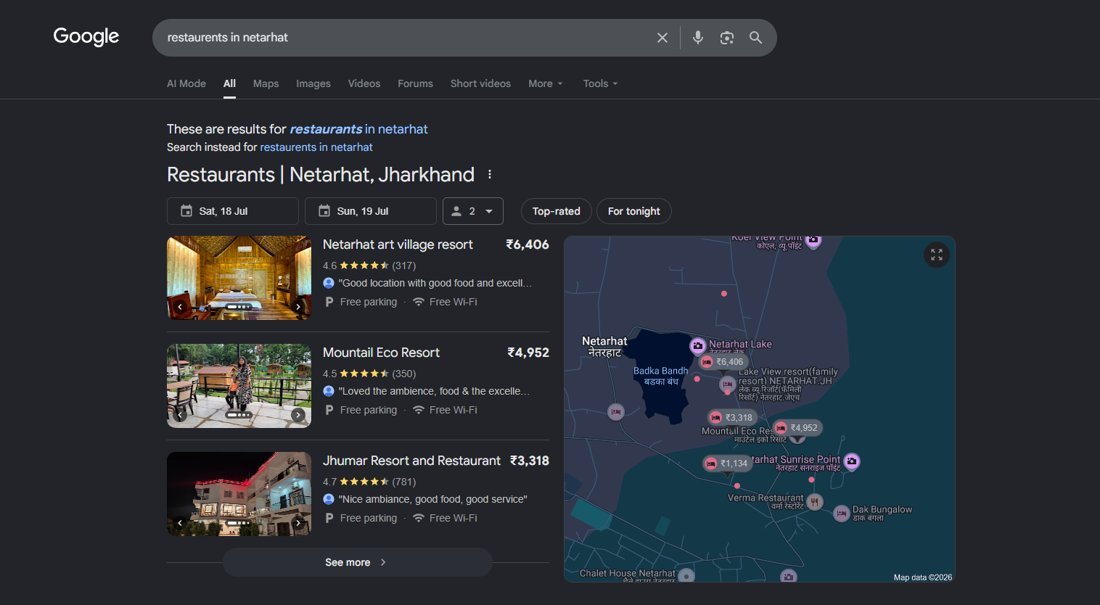Image resolution: width=1100 pixels, height=605 pixels.
Task: Click the 4.6 rating with (317) reviews
Action: (369, 266)
